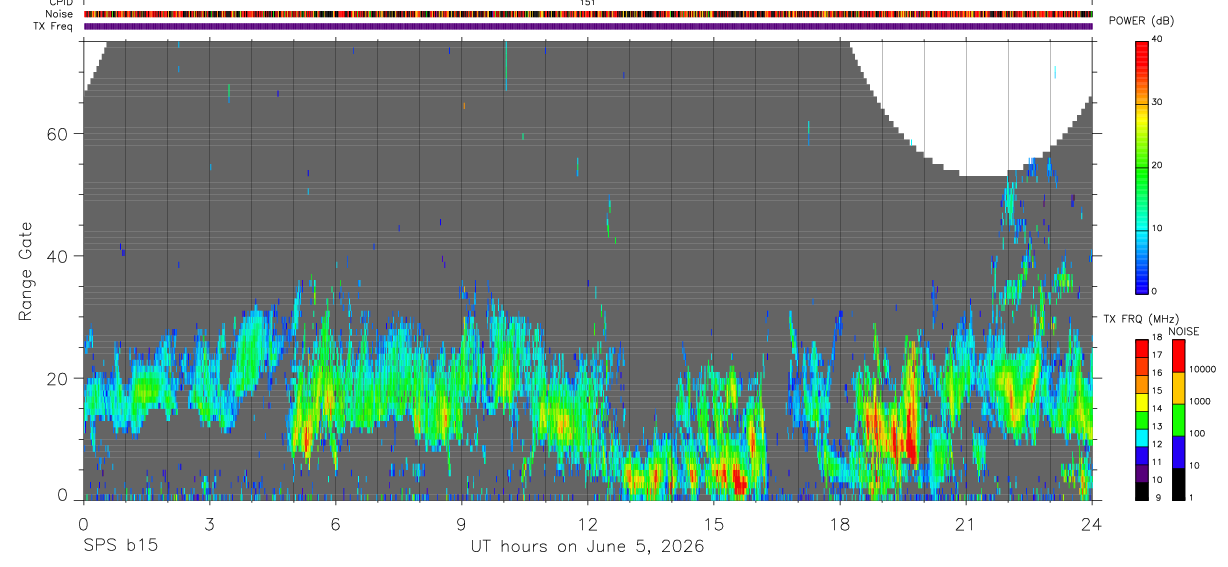Click the Noise color strip above the plot

(588, 15)
